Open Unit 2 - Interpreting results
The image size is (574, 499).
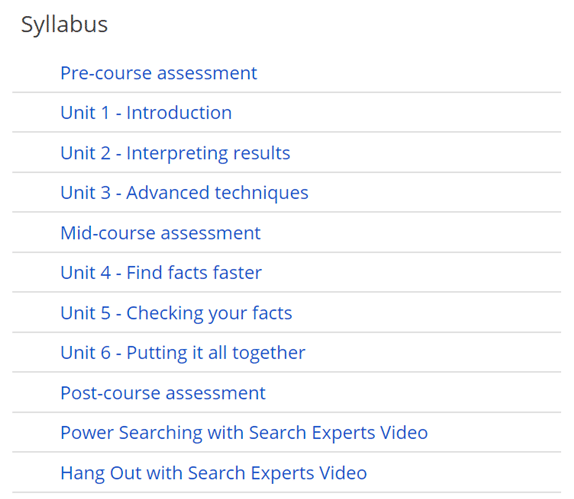pyautogui.click(x=175, y=153)
